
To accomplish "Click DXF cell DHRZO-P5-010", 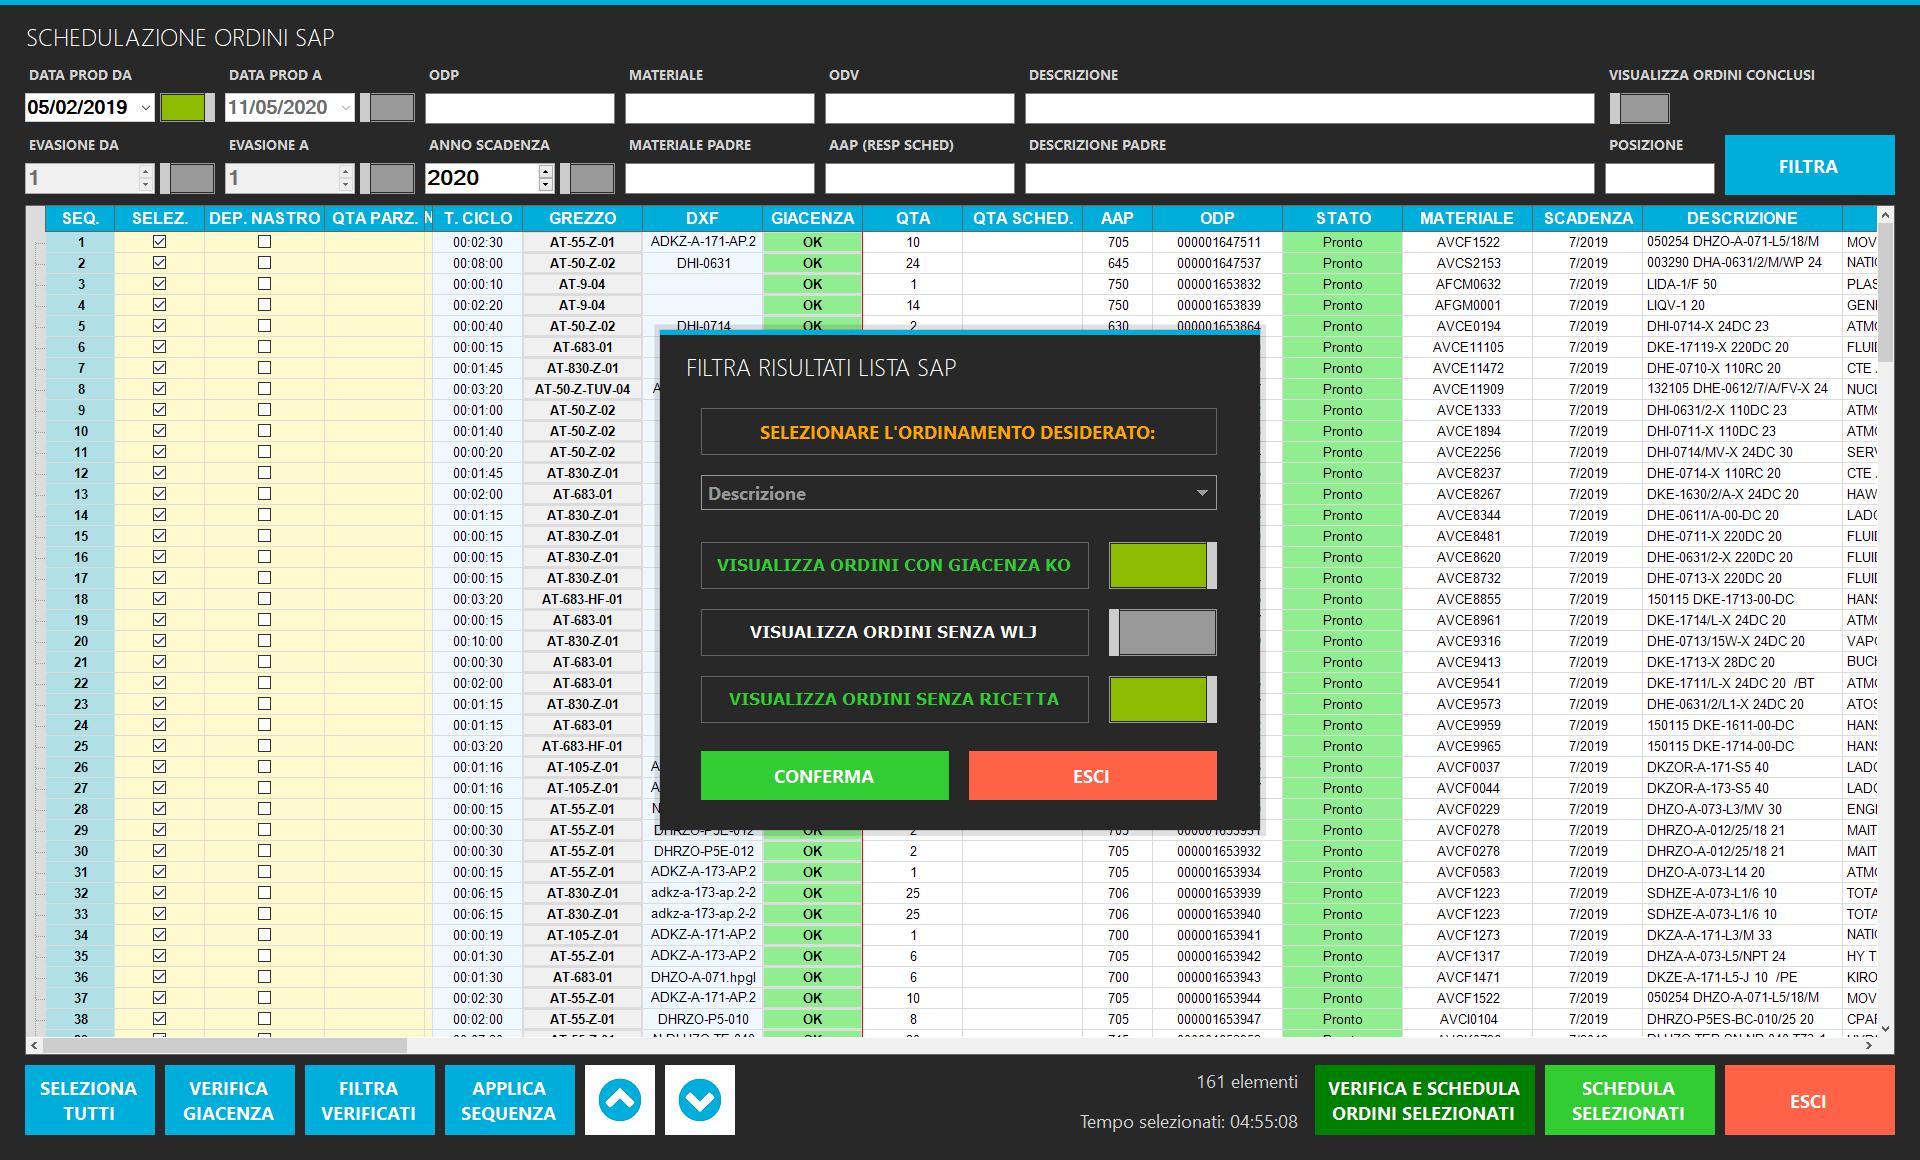I will point(703,1019).
